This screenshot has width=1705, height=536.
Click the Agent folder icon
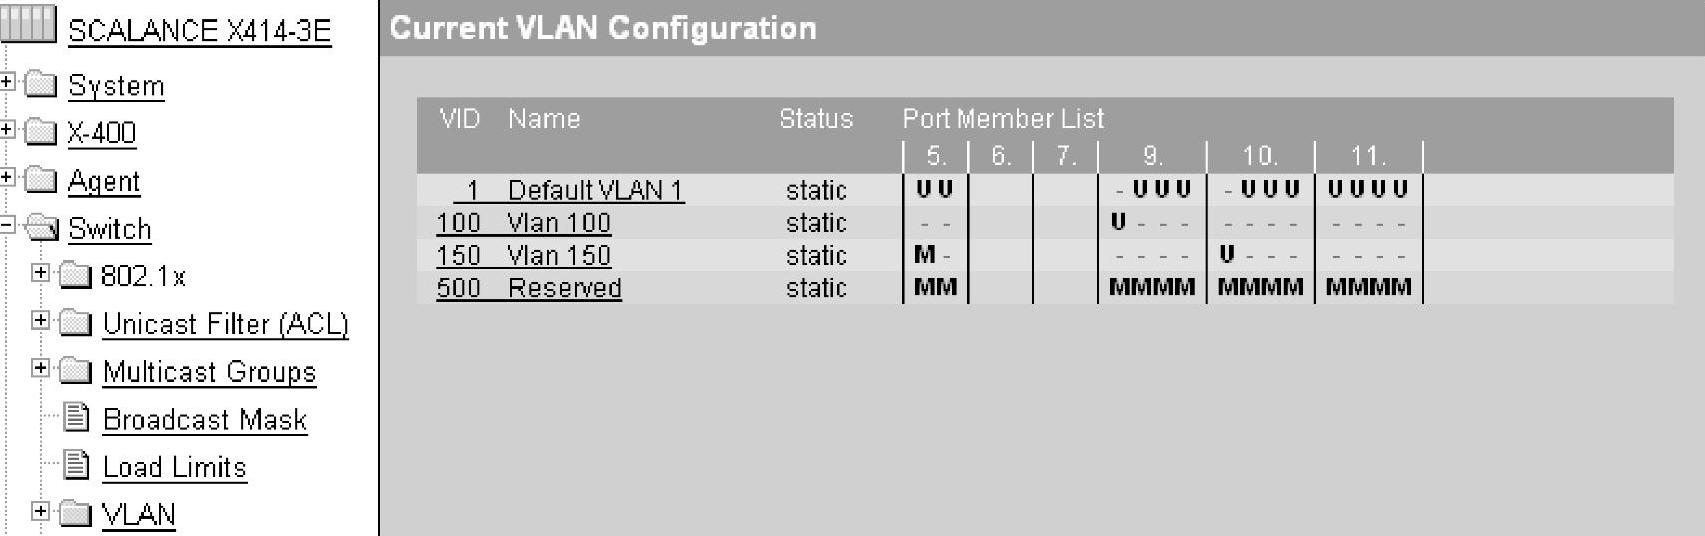(x=41, y=180)
